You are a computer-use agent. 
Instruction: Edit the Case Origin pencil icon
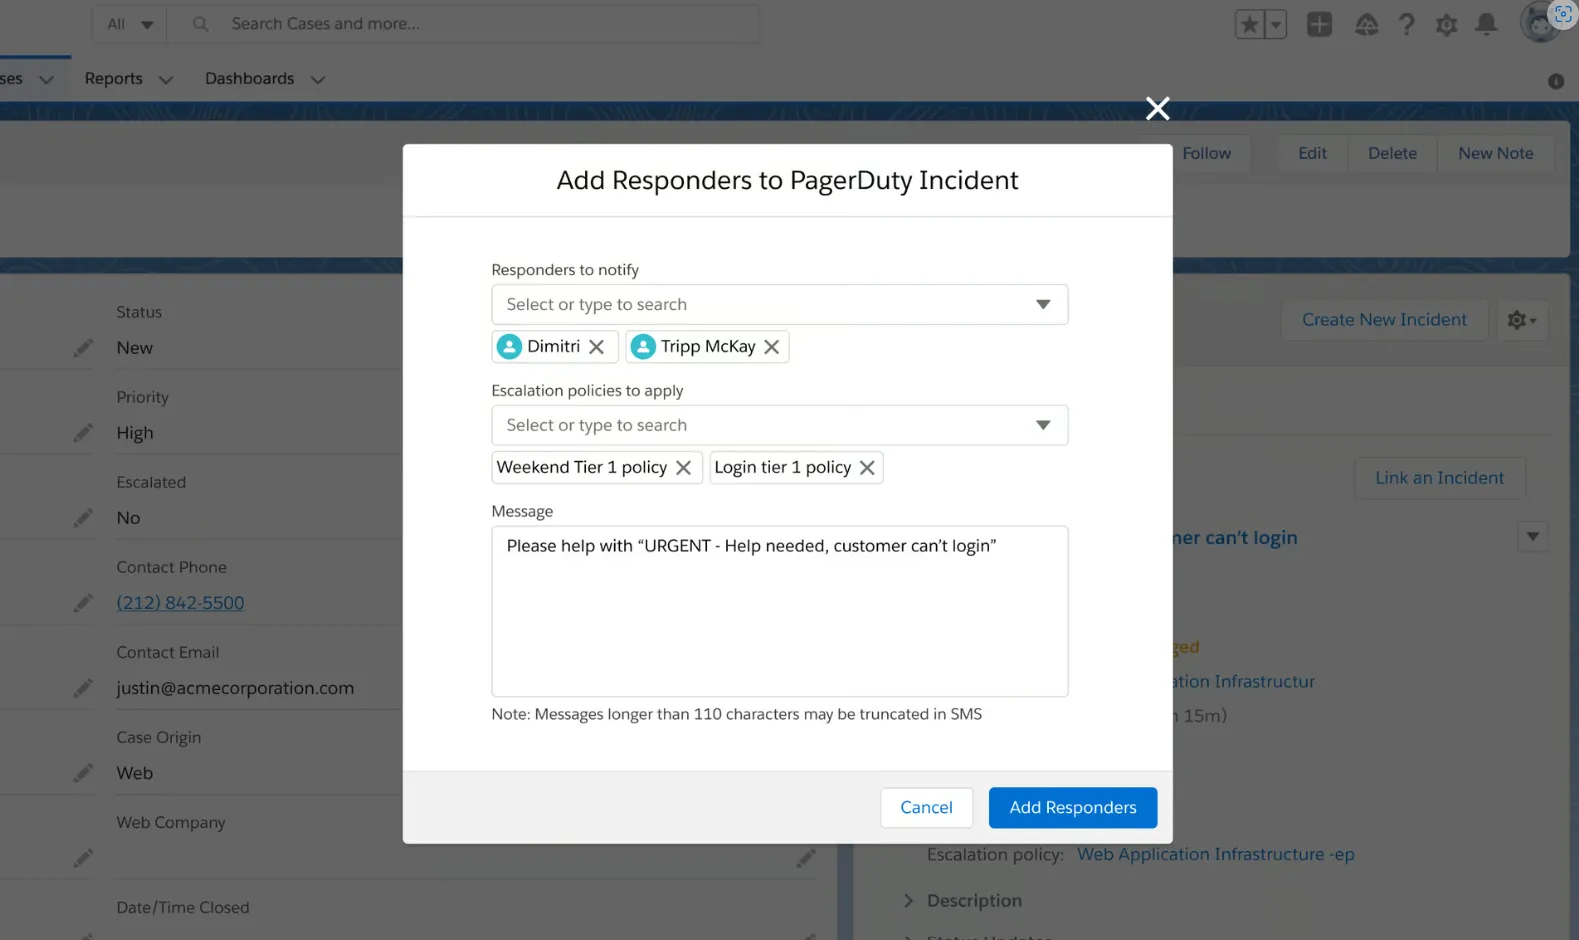coord(83,773)
